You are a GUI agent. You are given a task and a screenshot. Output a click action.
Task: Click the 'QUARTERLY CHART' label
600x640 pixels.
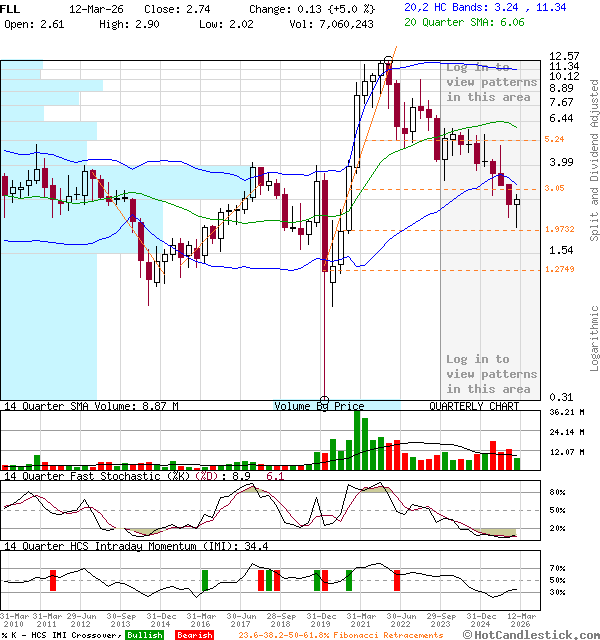(474, 407)
